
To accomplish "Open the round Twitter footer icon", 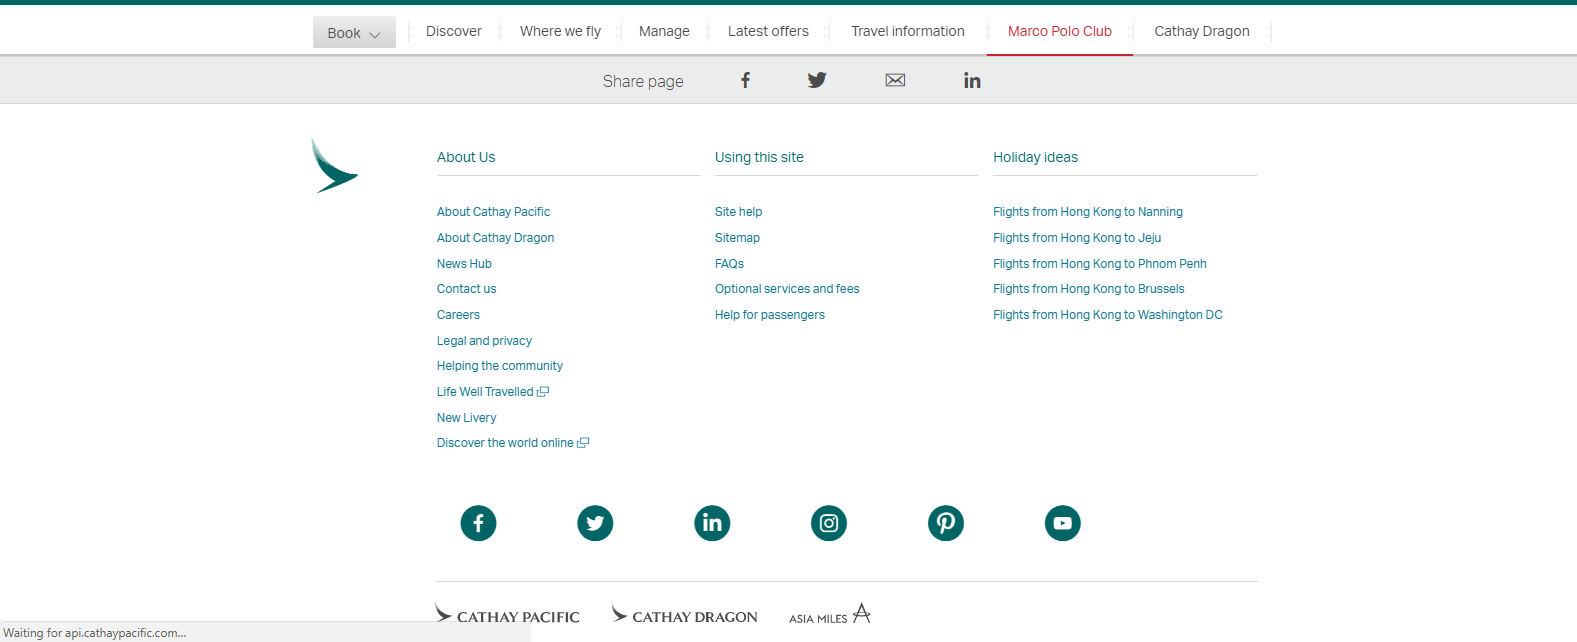I will [x=595, y=523].
